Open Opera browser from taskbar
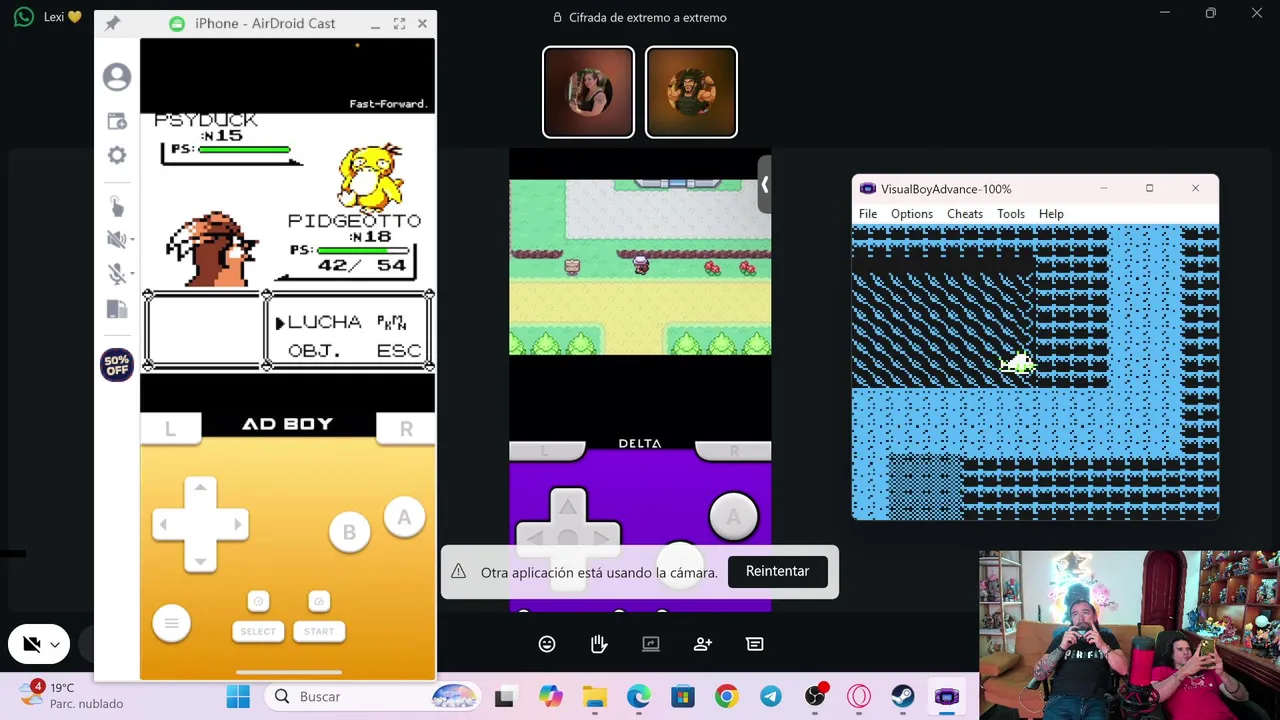Image resolution: width=1280 pixels, height=720 pixels. coord(858,697)
